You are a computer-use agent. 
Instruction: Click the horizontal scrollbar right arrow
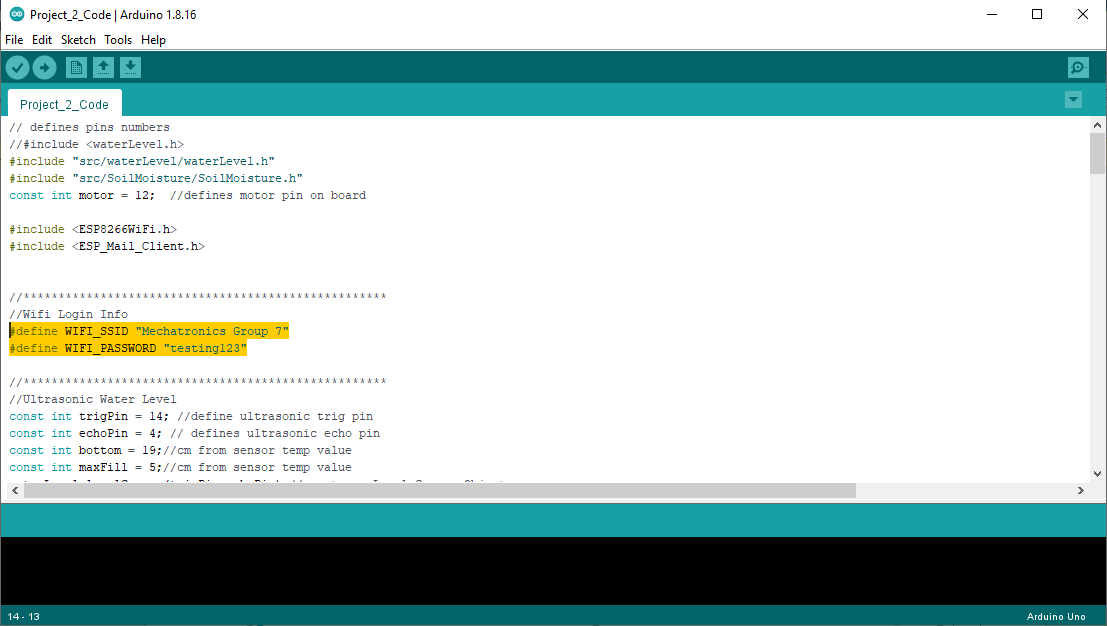pyautogui.click(x=1080, y=490)
